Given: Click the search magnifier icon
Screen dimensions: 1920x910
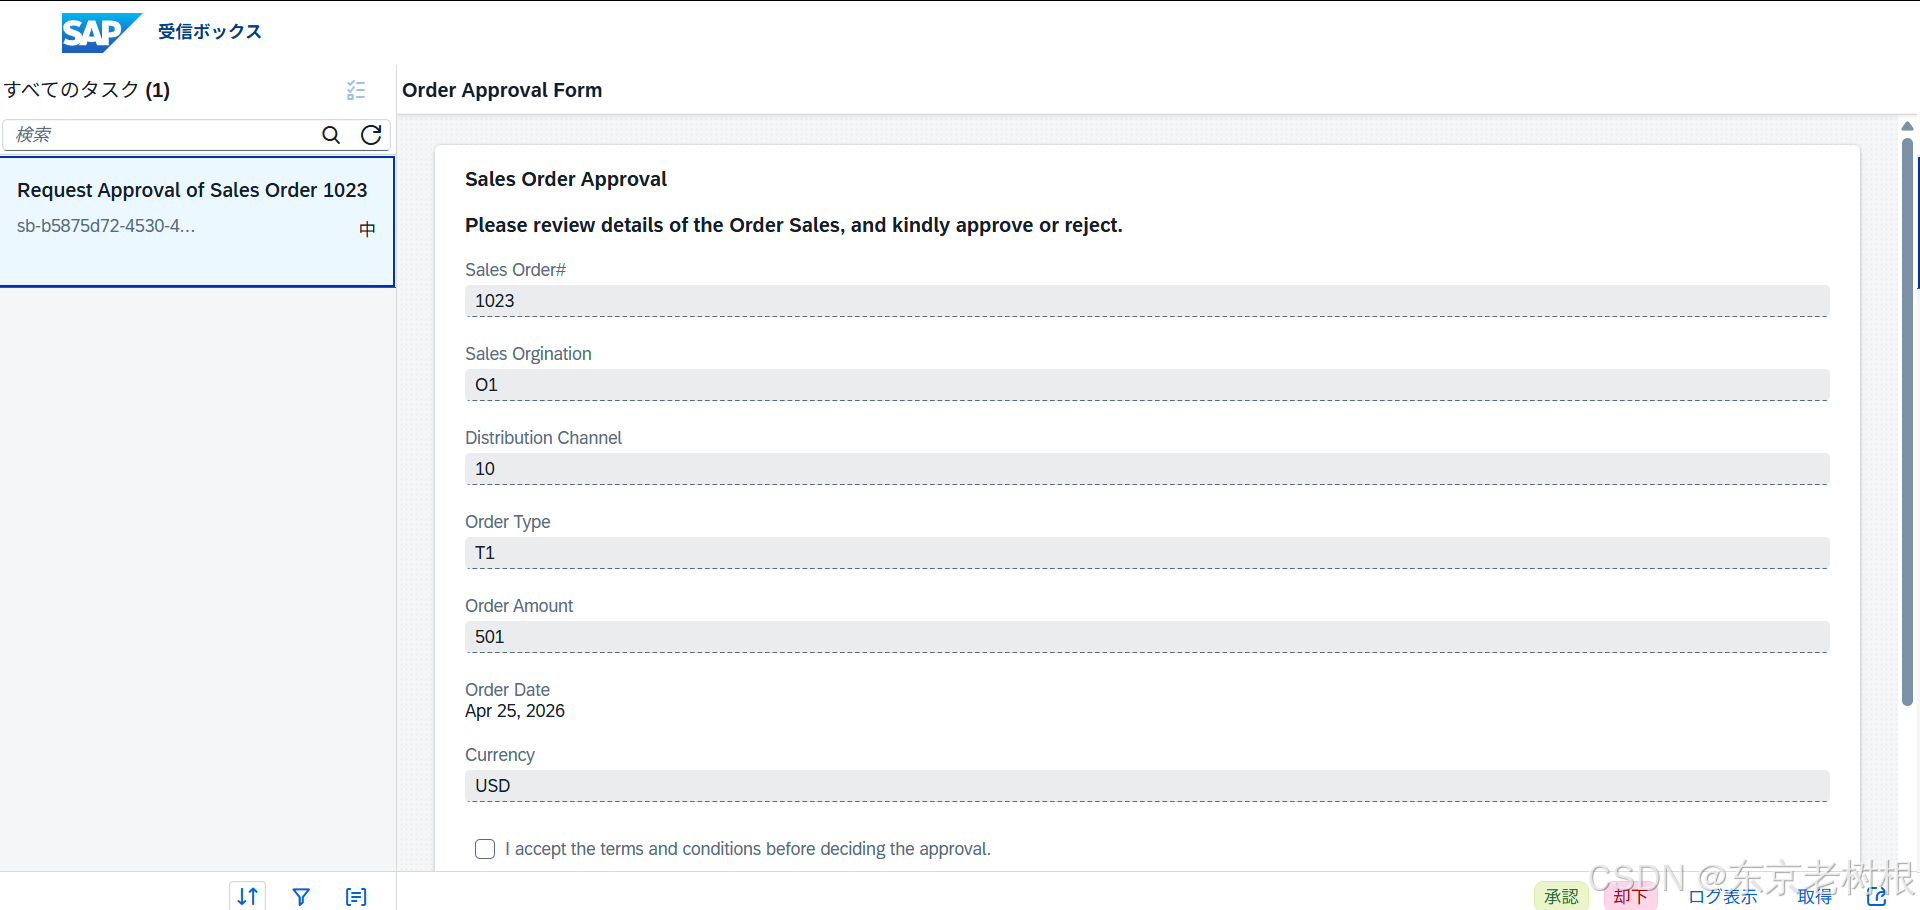Looking at the screenshot, I should point(331,135).
